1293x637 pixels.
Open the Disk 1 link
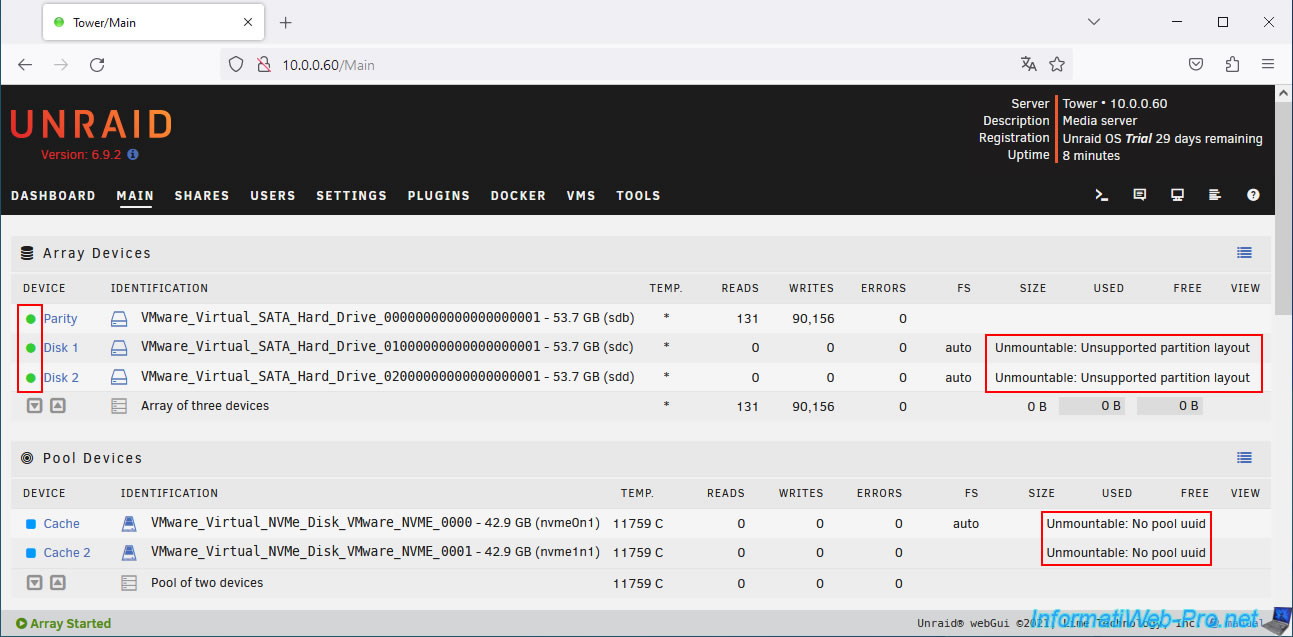point(61,348)
